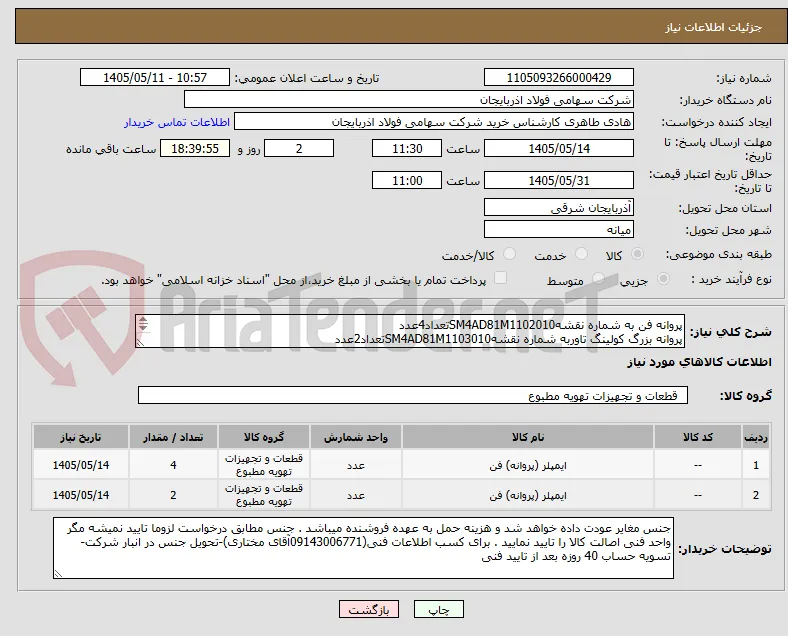
Task: Toggle the اسناد خزانه اسلامی payment checkbox
Action: click(500, 278)
